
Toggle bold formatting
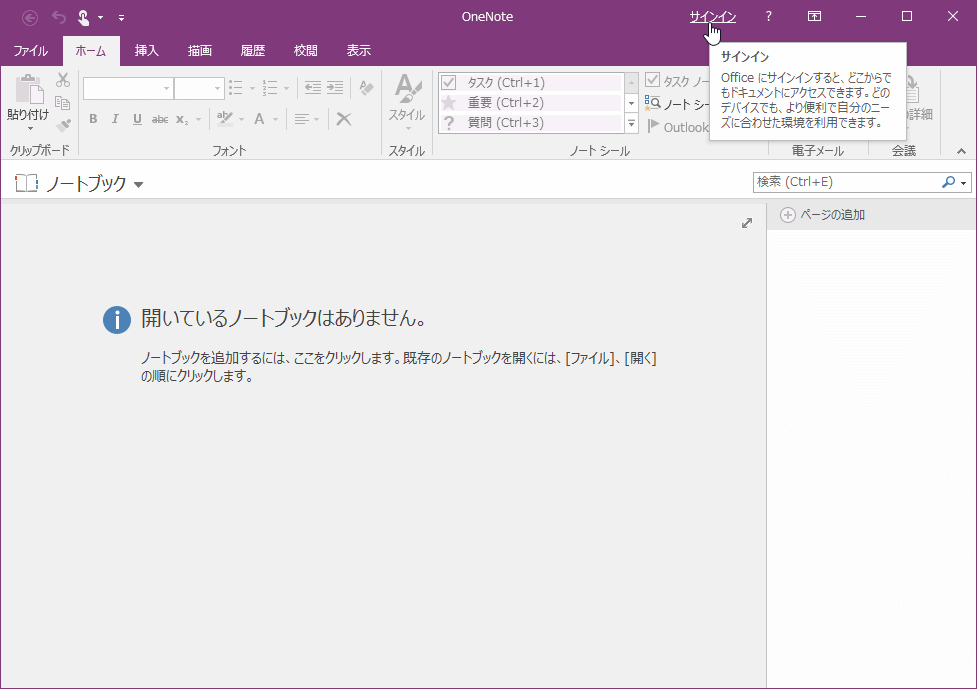[92, 118]
